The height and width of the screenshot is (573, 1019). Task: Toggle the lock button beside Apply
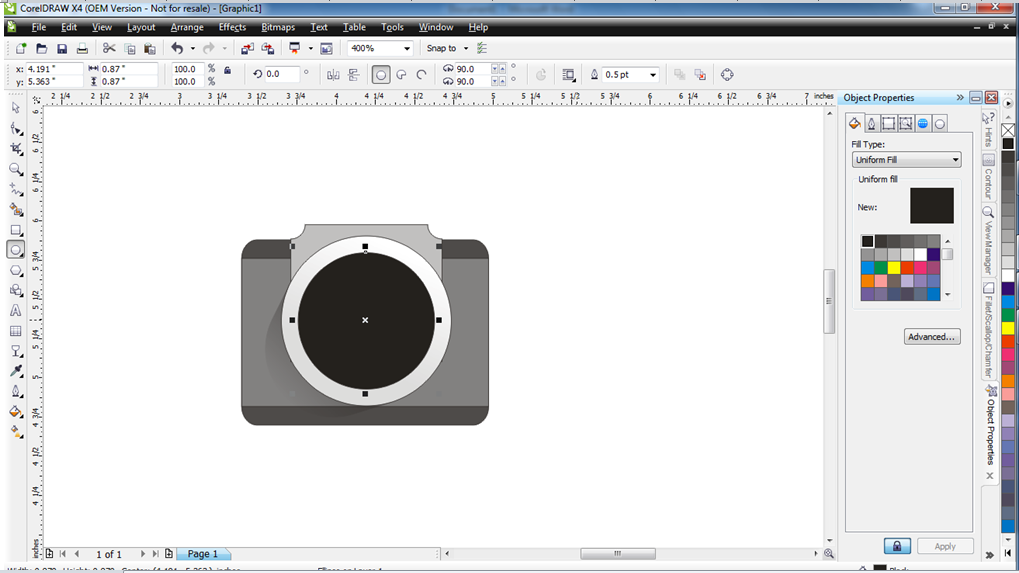897,546
